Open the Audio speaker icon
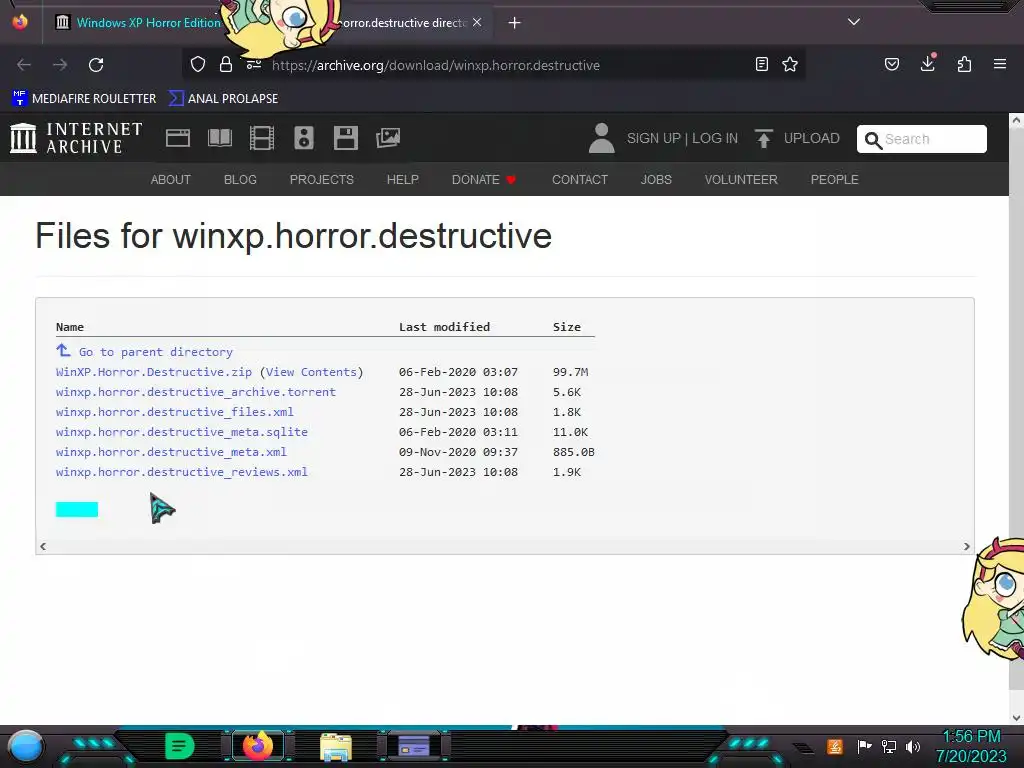 (x=304, y=138)
